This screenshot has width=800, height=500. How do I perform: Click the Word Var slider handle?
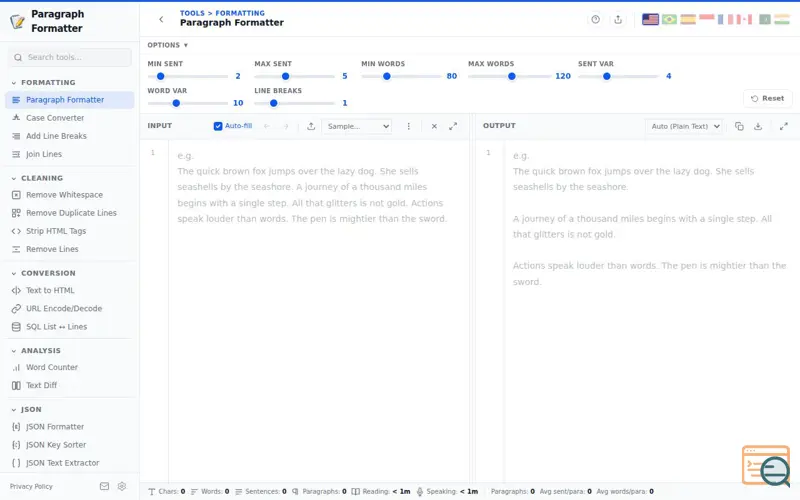(176, 103)
